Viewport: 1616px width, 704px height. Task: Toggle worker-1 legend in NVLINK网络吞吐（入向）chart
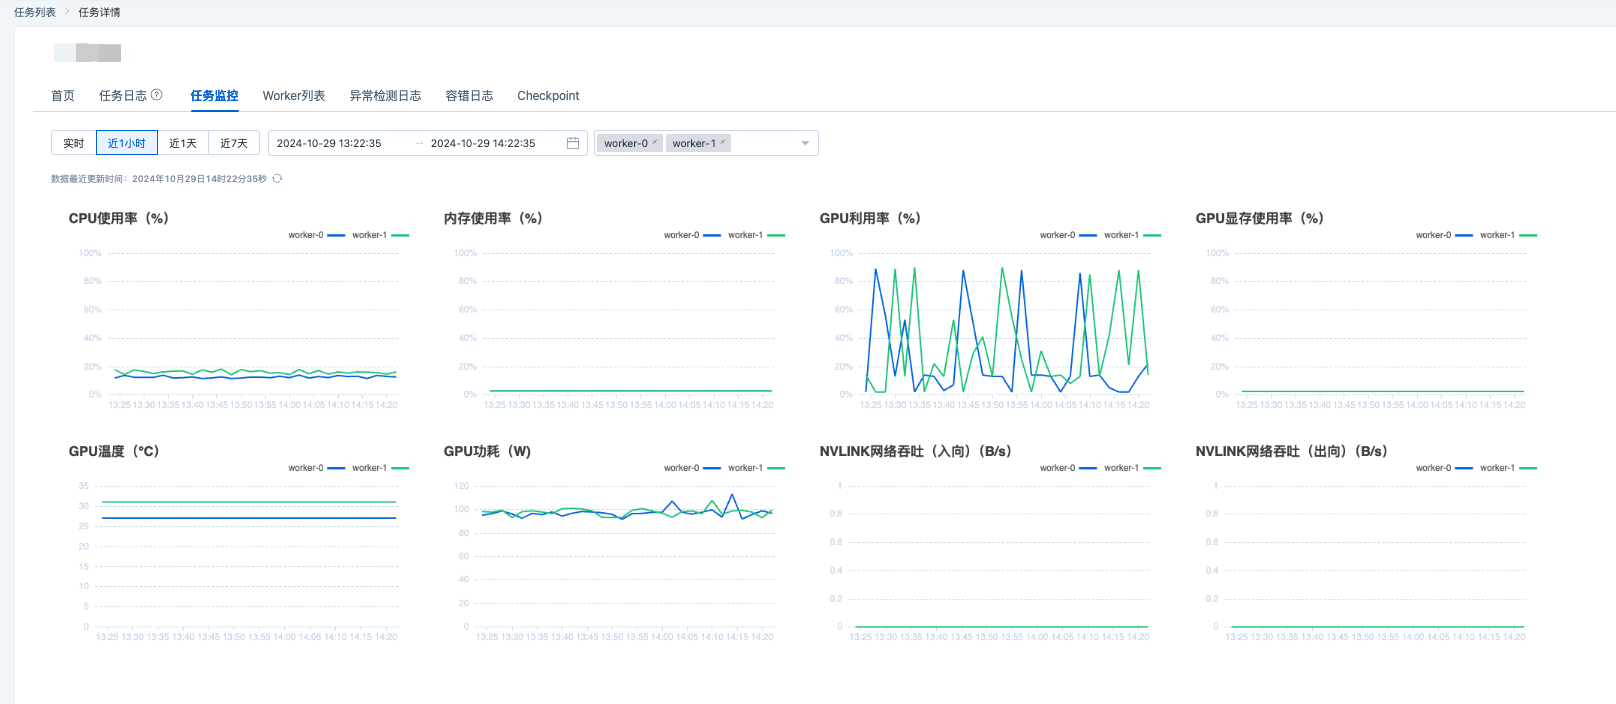[x=1132, y=468]
